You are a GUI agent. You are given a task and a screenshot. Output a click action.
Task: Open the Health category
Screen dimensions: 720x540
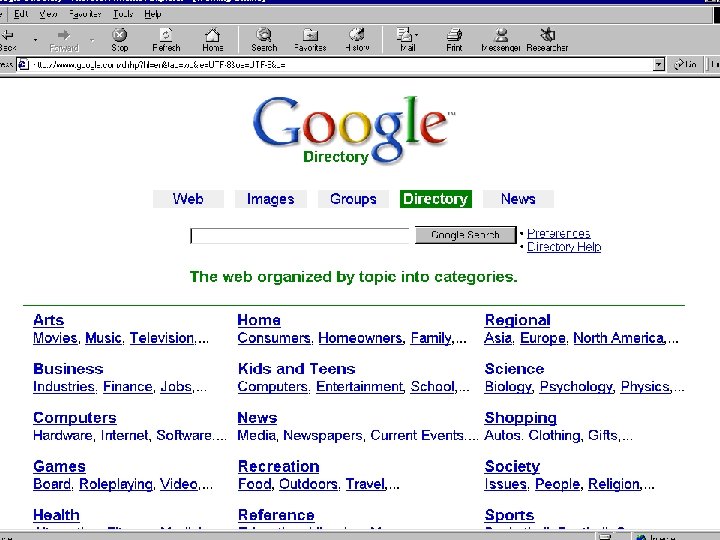point(56,515)
